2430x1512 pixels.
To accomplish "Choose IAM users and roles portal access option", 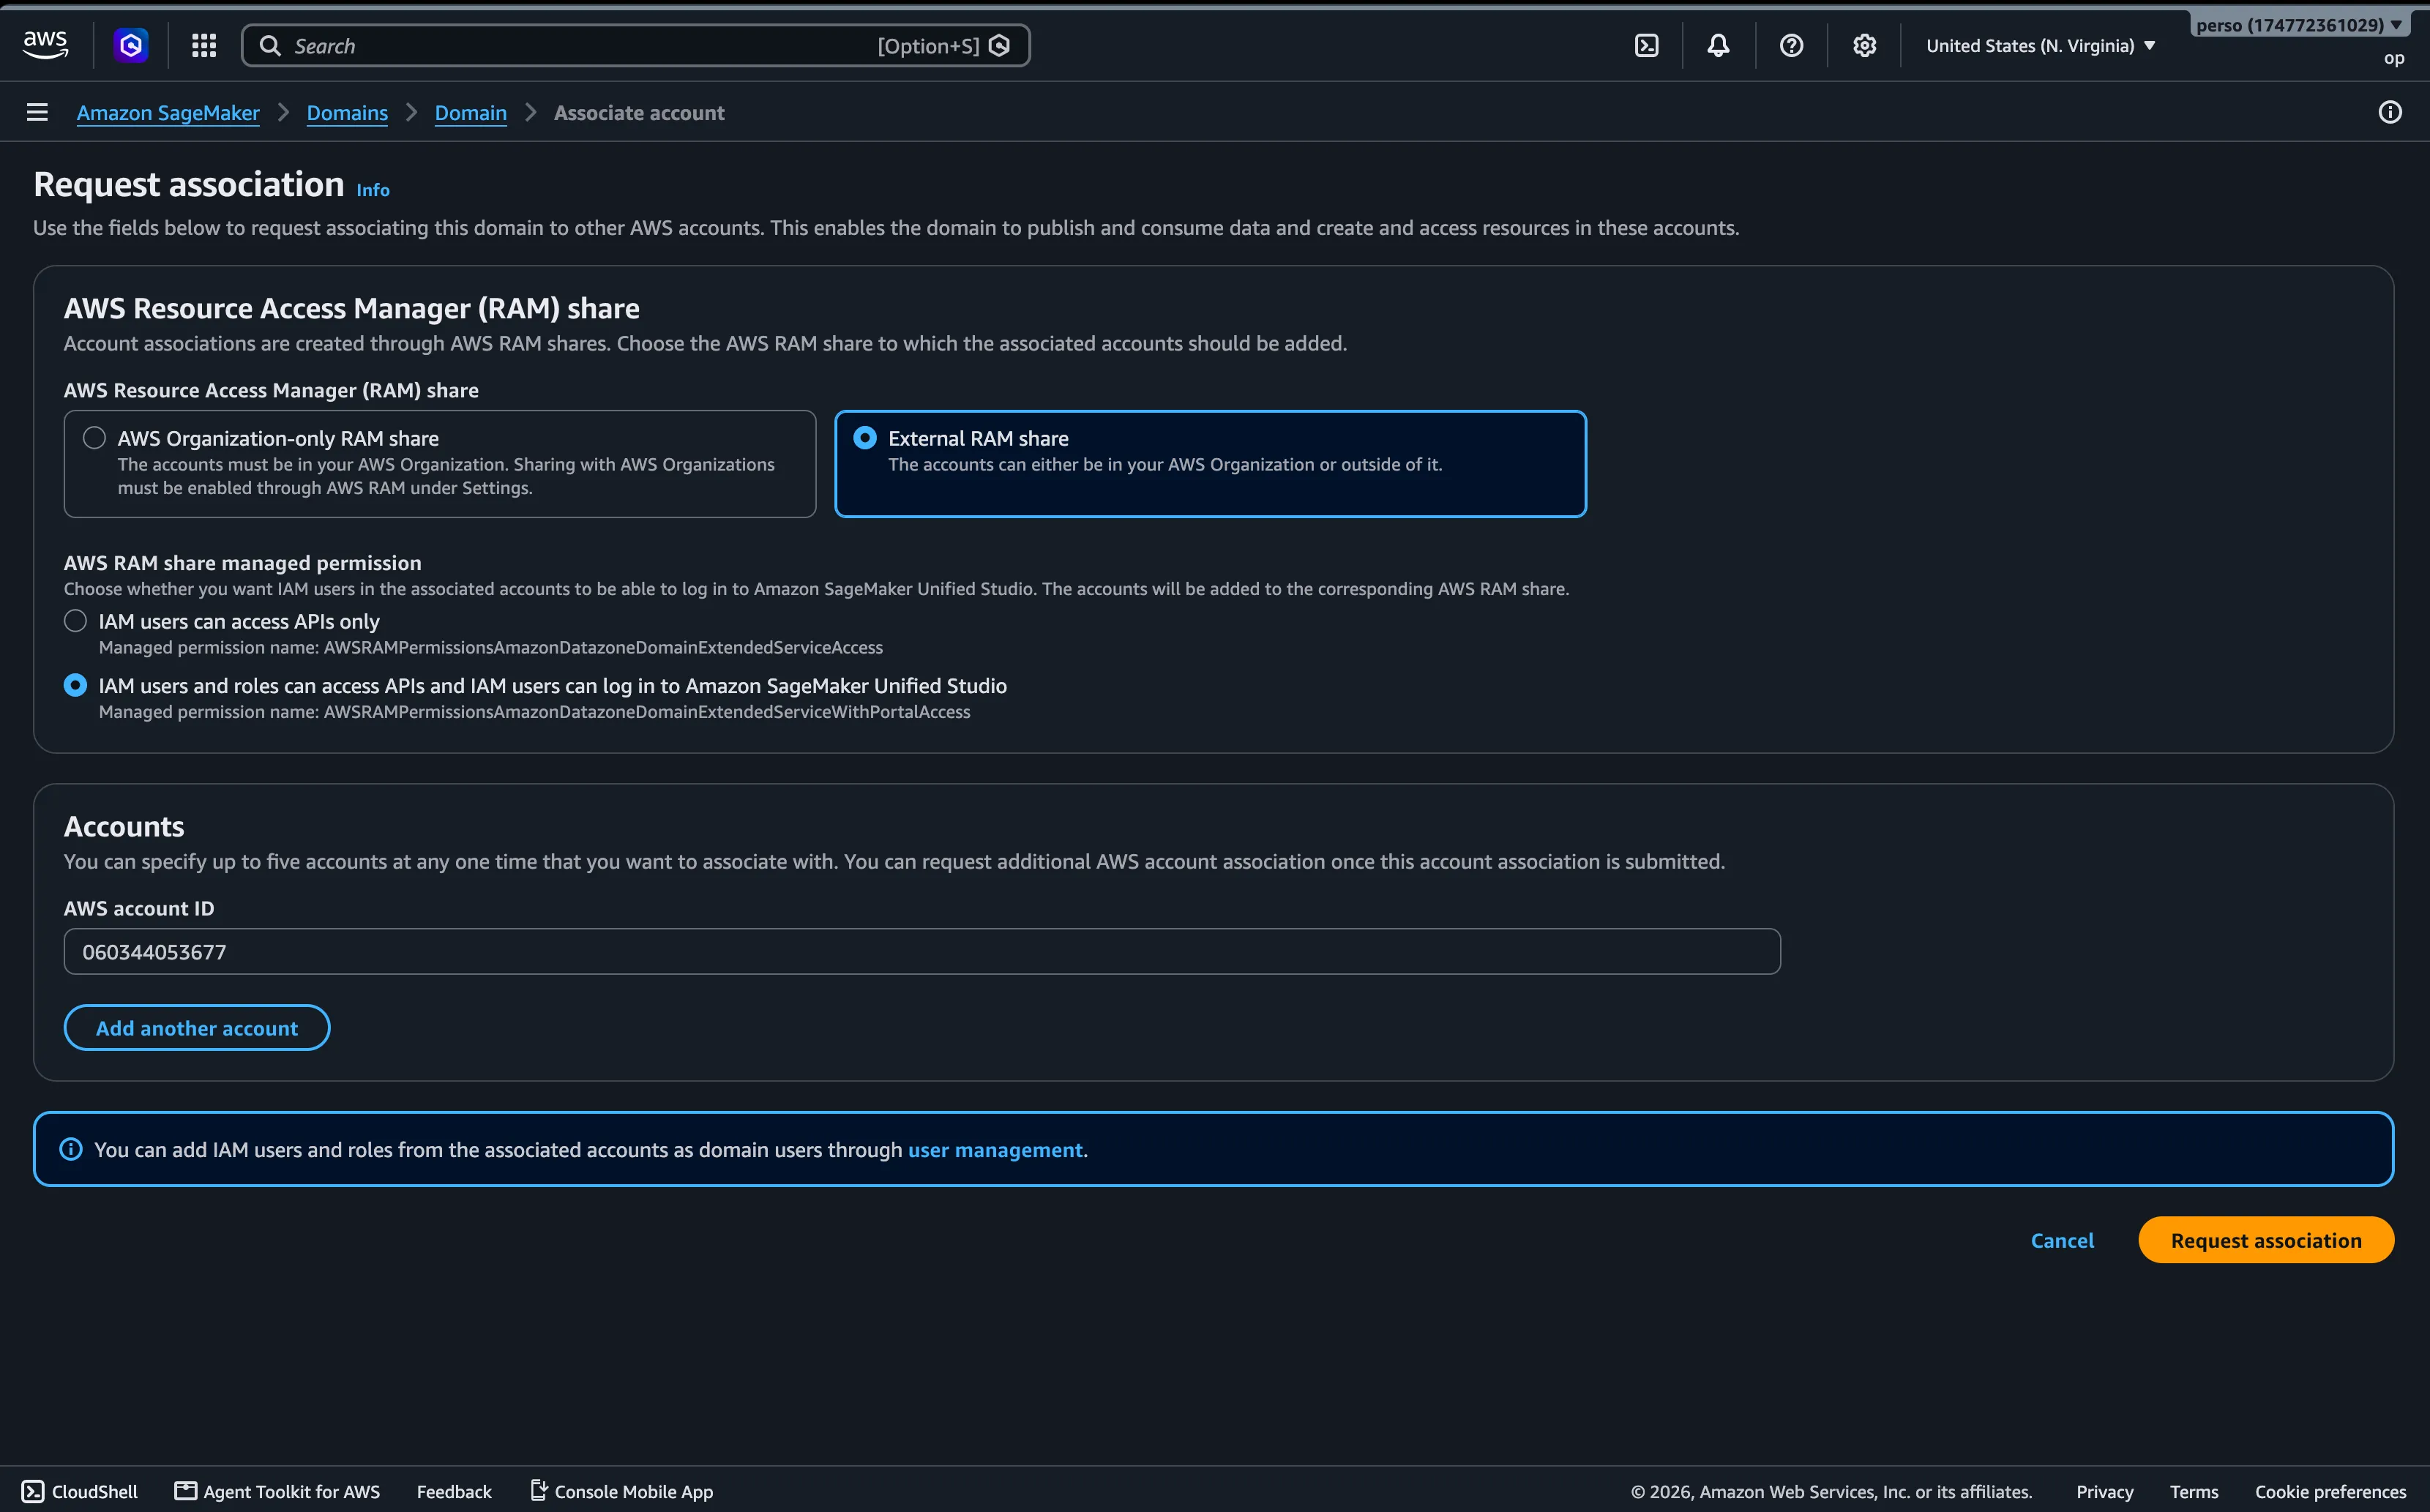I will click(x=75, y=685).
